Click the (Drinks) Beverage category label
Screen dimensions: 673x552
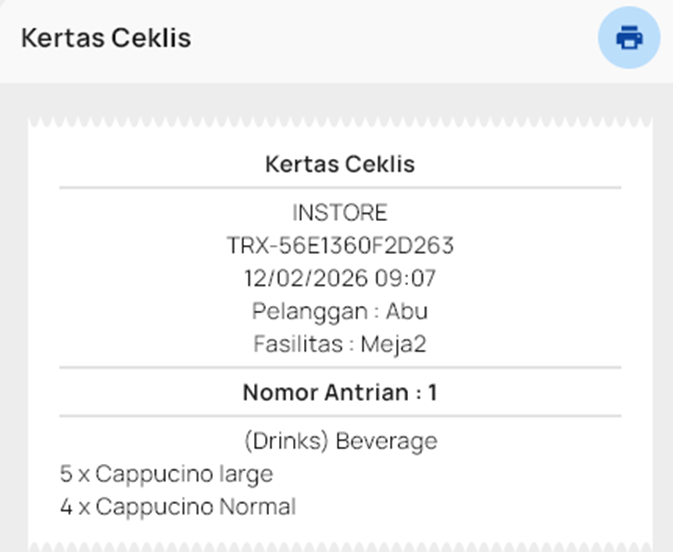[x=339, y=441]
